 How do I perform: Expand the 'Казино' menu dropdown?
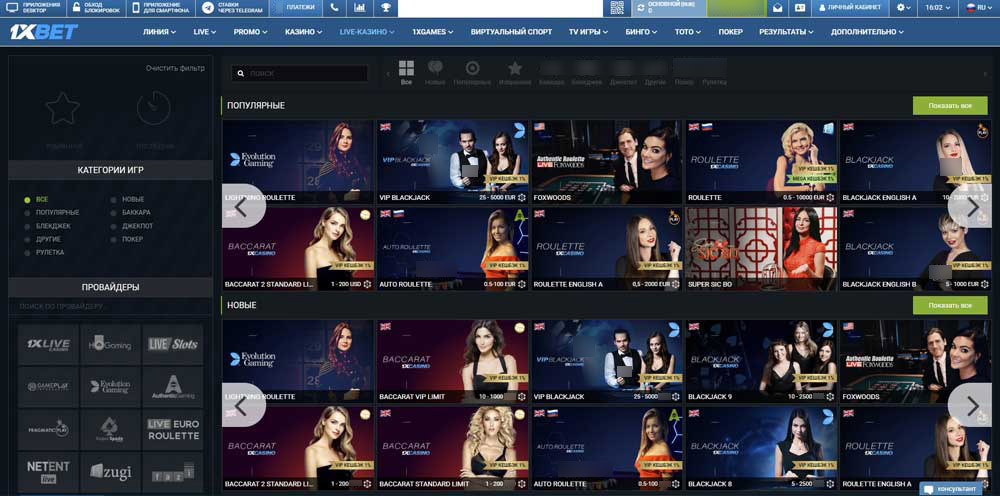point(303,31)
